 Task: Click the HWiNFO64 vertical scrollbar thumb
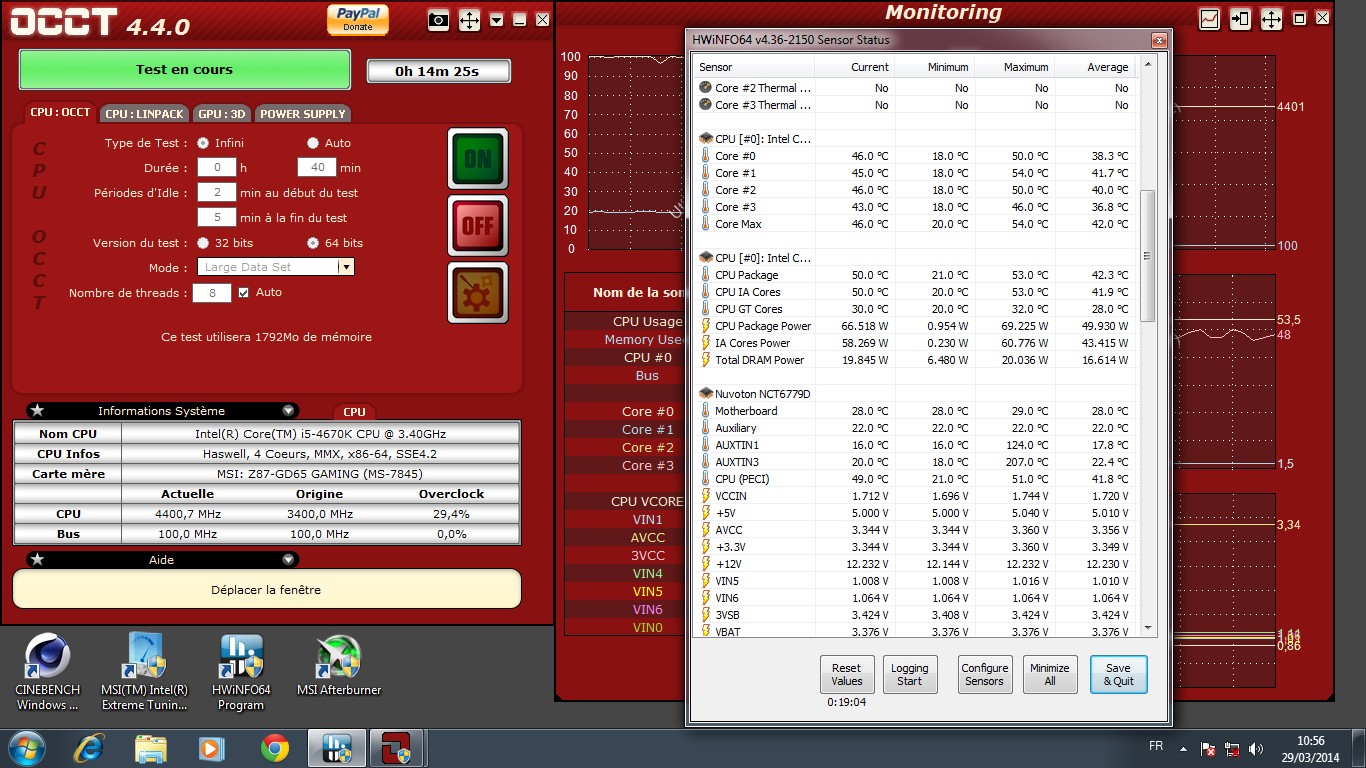pyautogui.click(x=1147, y=255)
